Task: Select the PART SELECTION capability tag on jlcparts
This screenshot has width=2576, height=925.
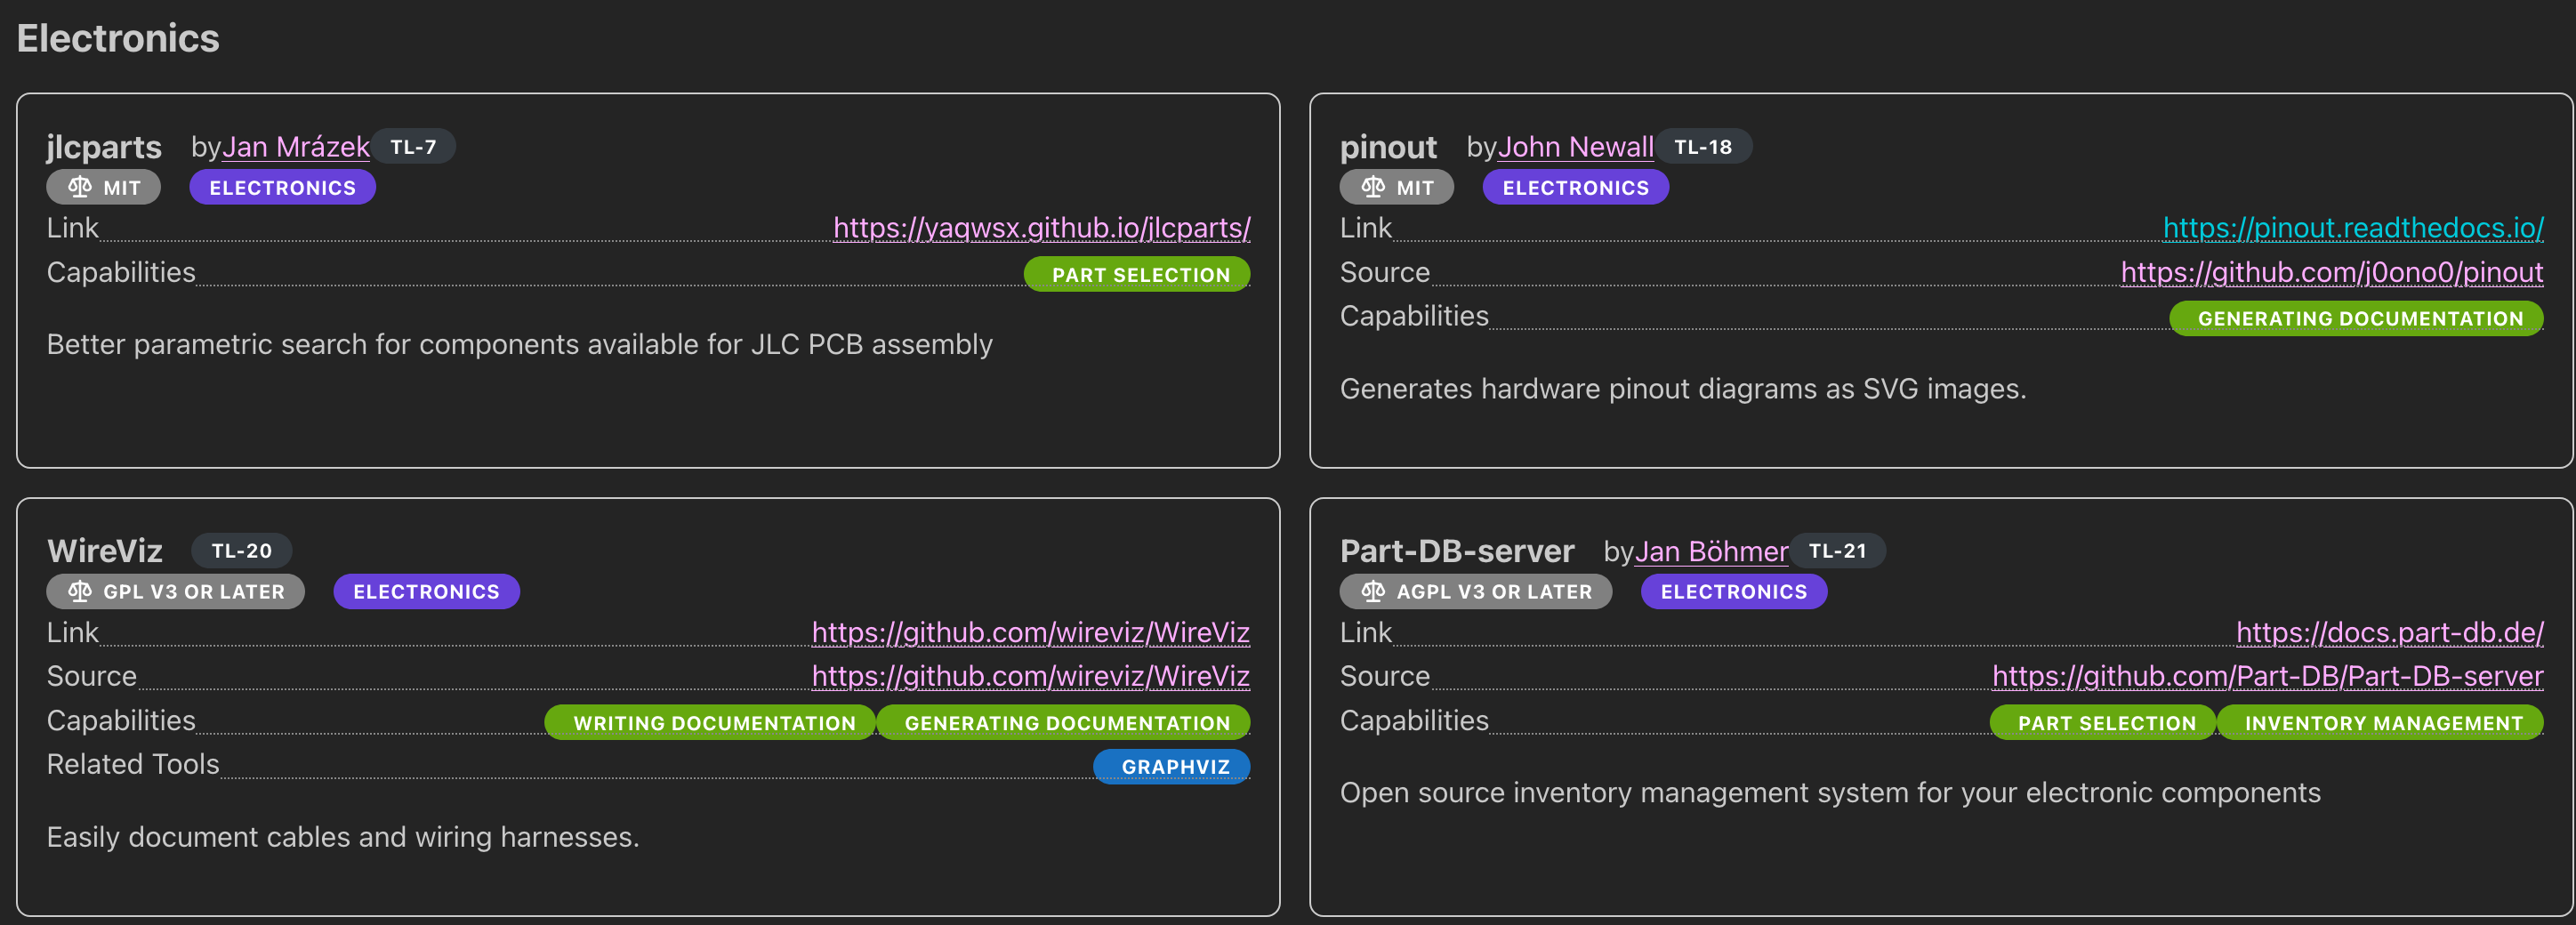Action: (x=1137, y=274)
